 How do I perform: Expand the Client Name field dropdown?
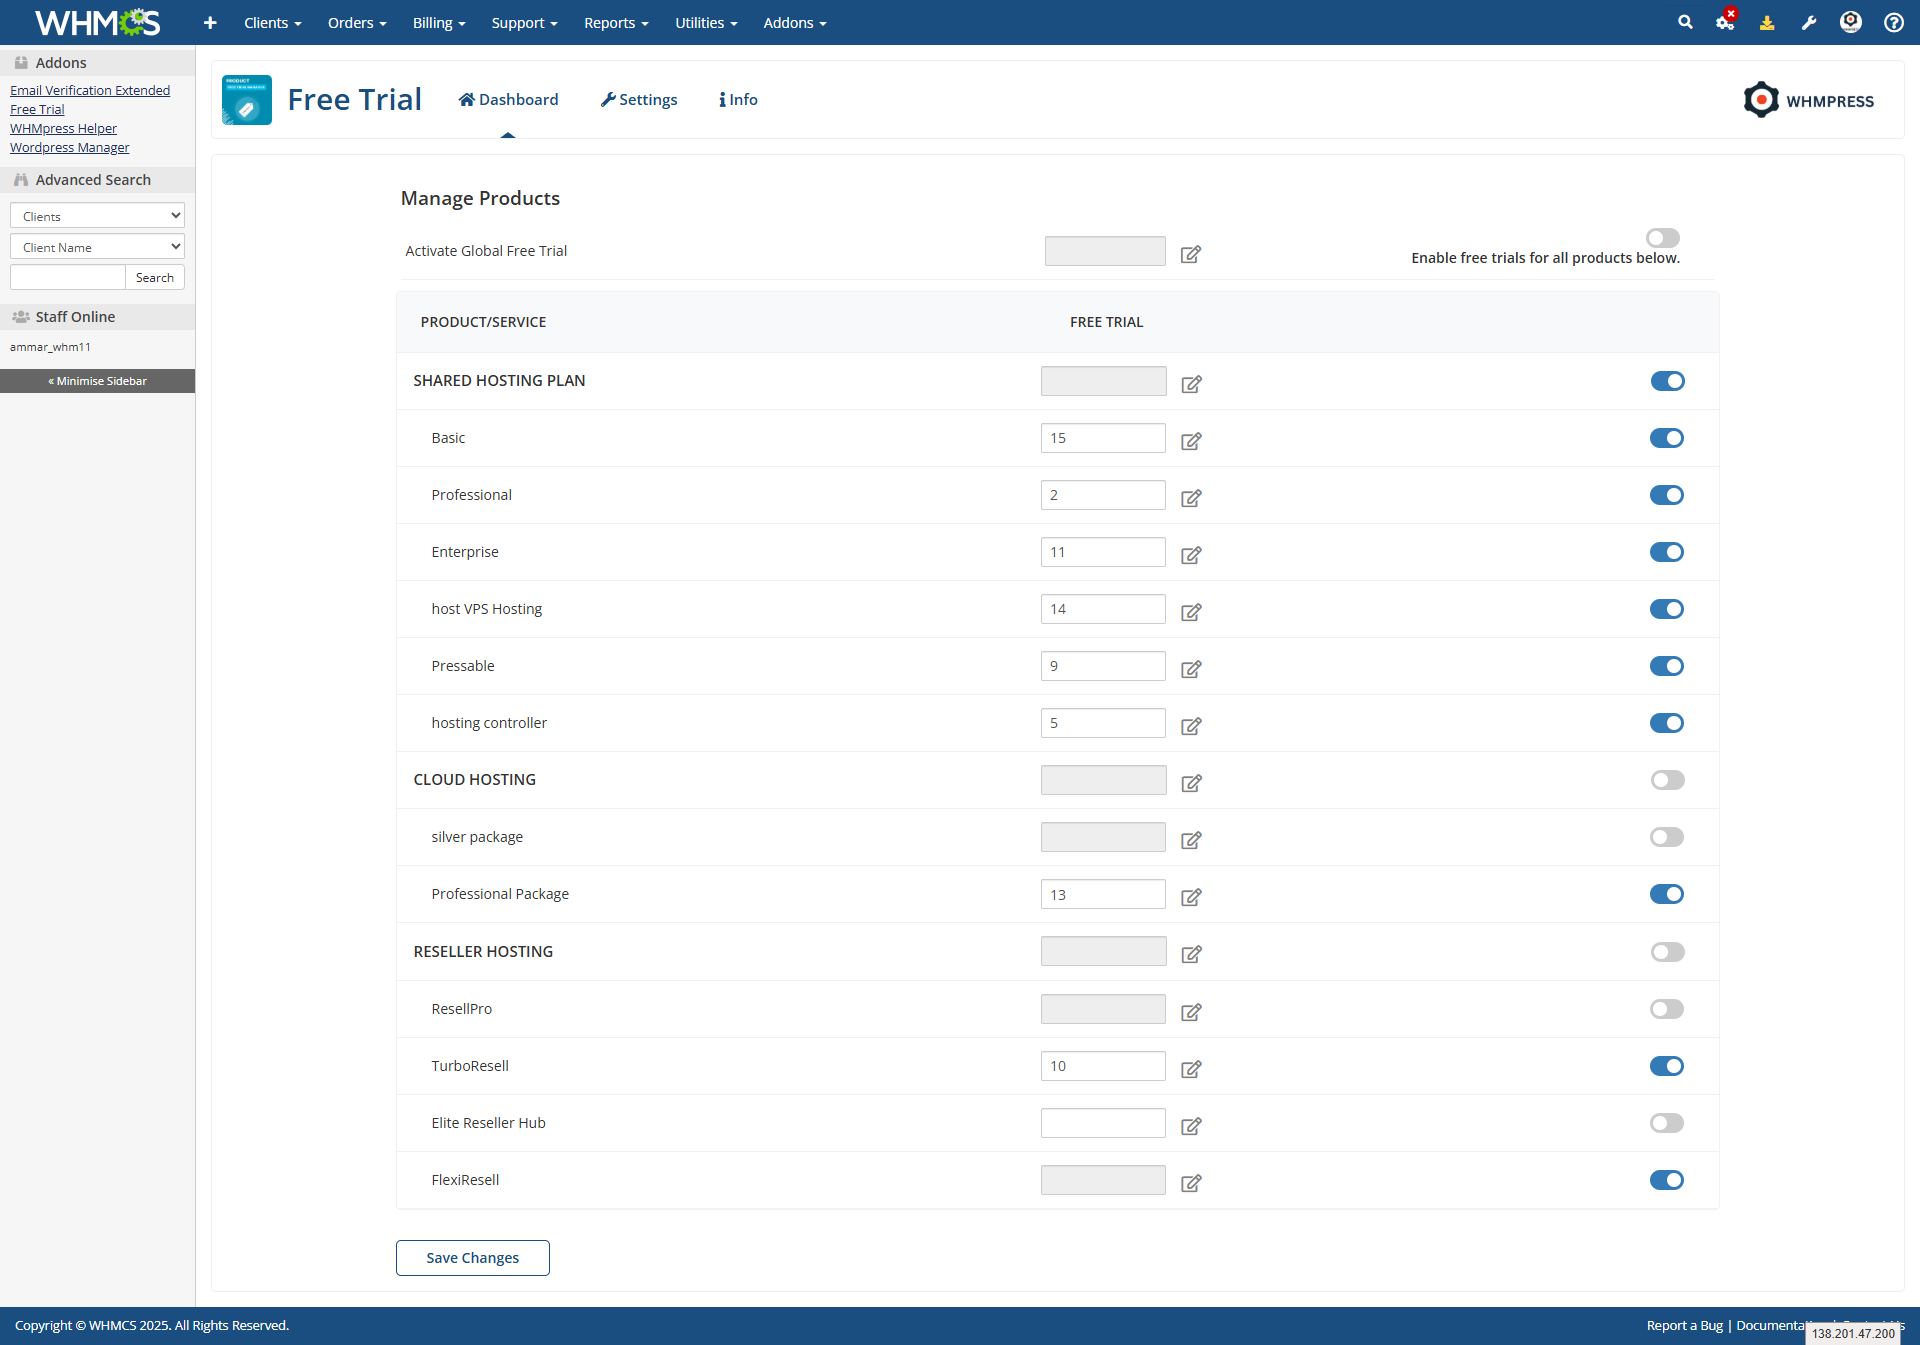point(97,247)
